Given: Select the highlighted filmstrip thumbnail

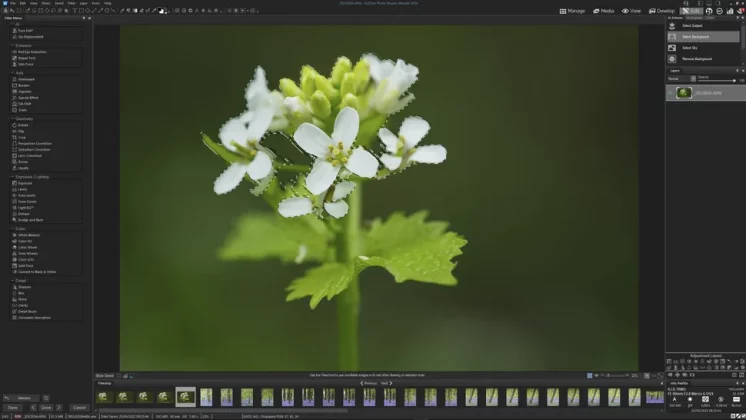Looking at the screenshot, I should (x=185, y=397).
